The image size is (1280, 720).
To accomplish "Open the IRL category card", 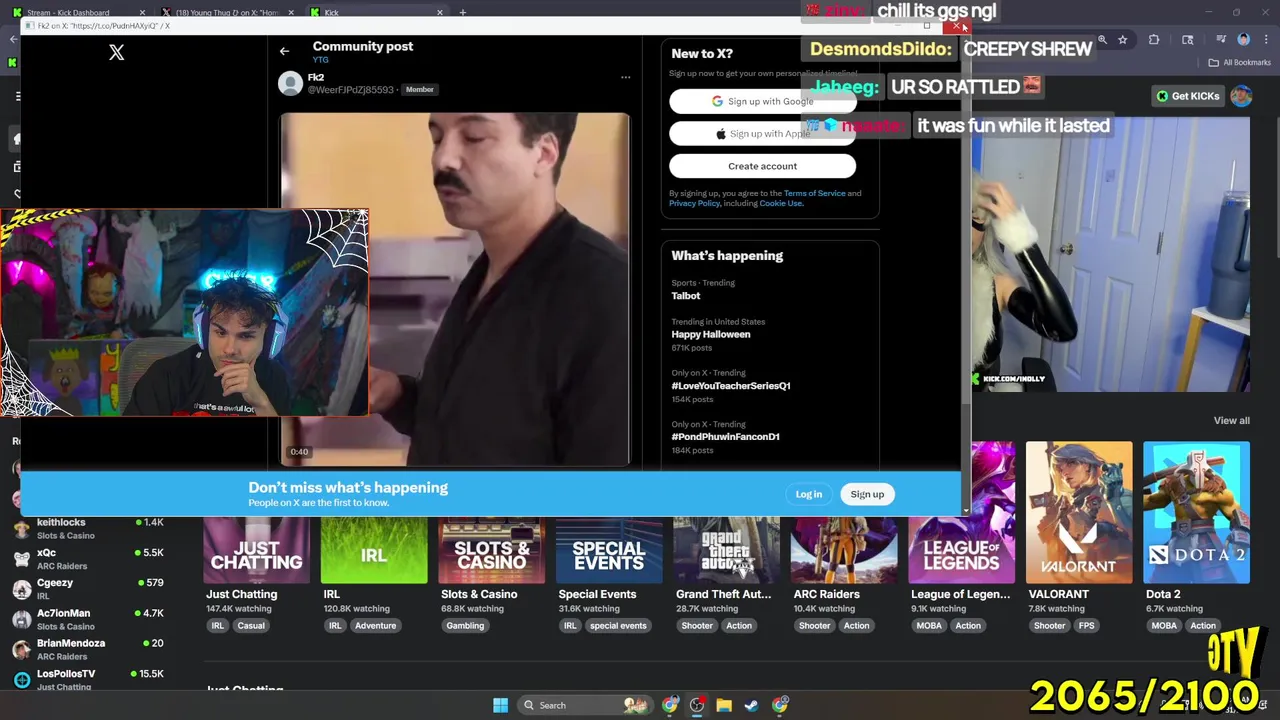I will coord(374,550).
